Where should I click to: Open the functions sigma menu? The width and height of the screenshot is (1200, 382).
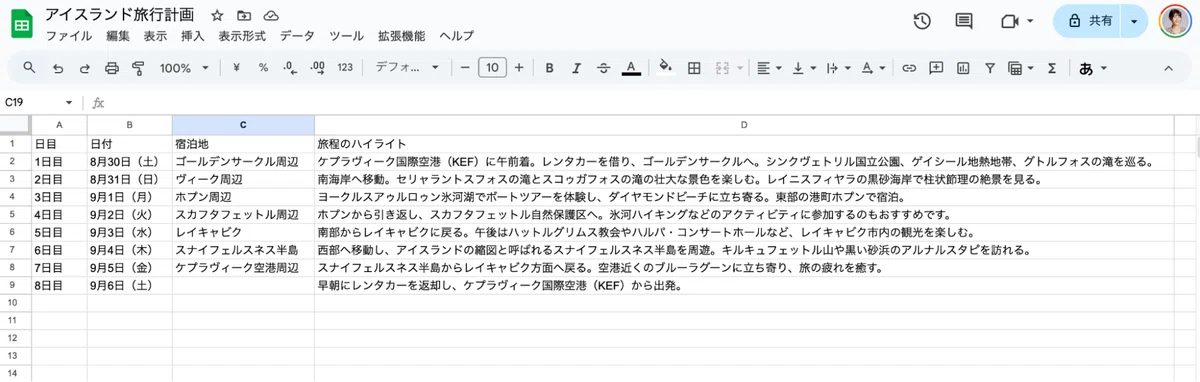(1052, 68)
